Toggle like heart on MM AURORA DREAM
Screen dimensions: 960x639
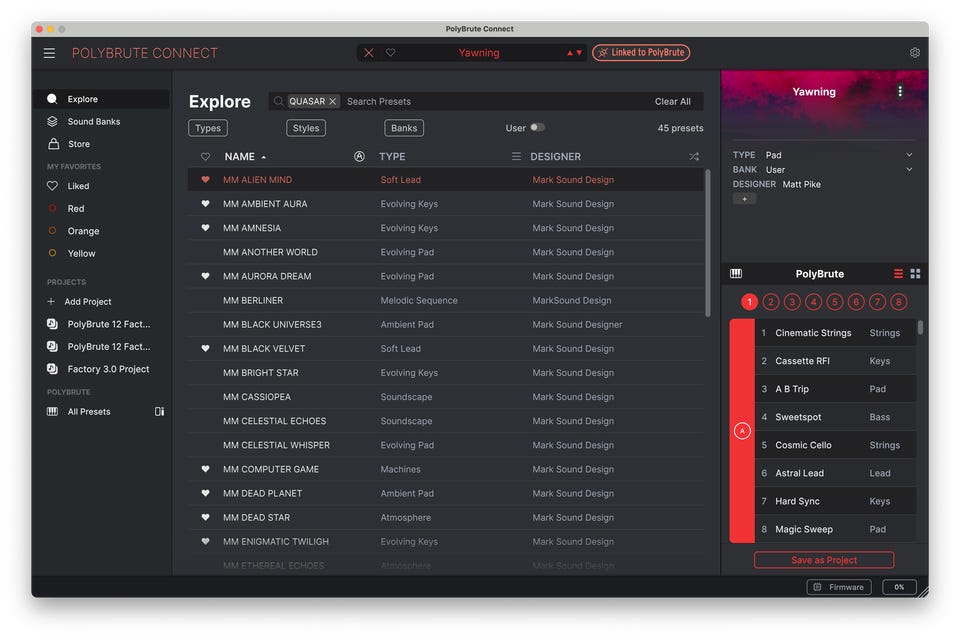206,276
